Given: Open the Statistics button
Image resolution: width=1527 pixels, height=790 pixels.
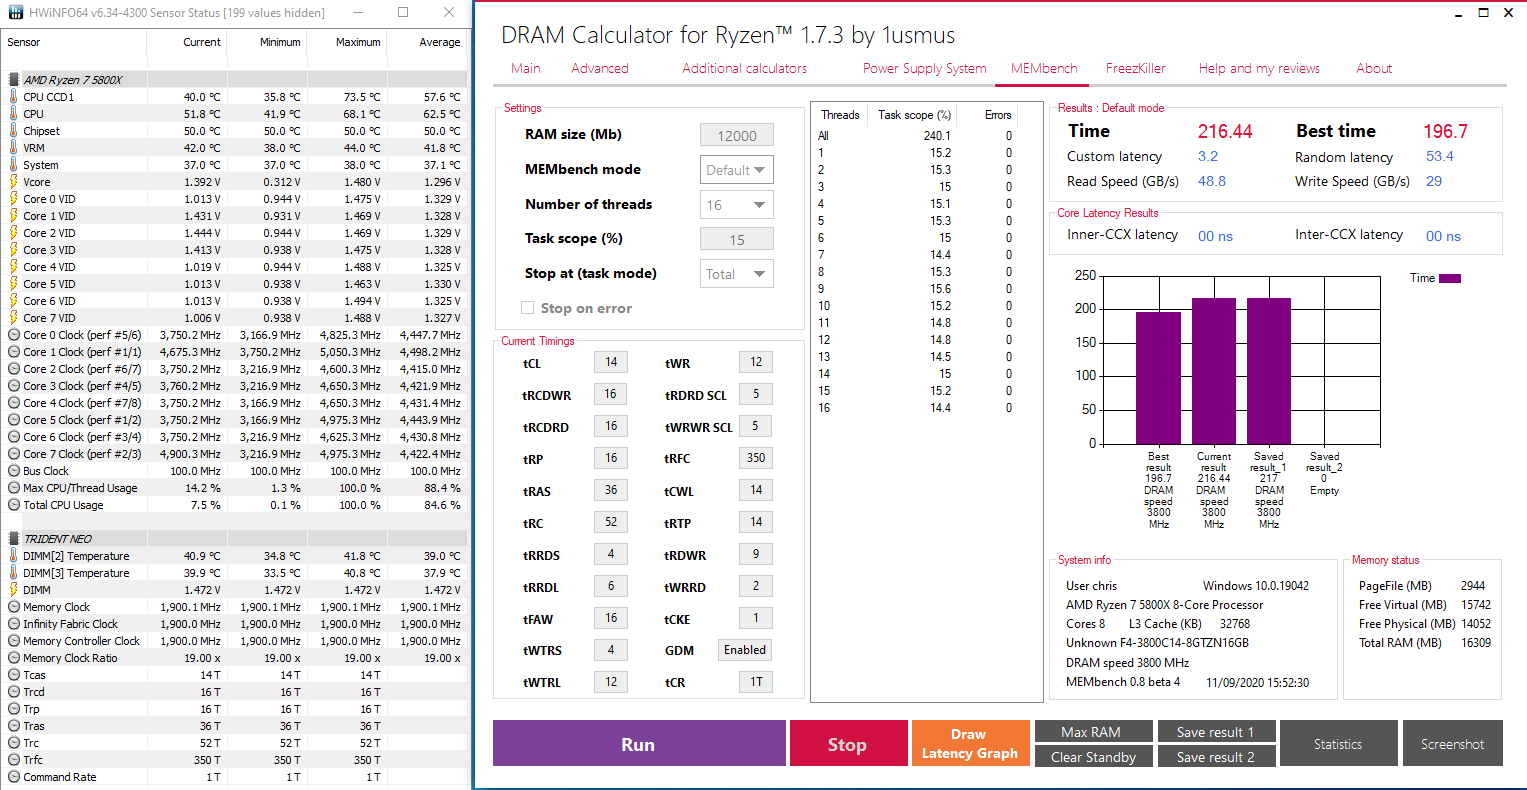Looking at the screenshot, I should (1338, 744).
